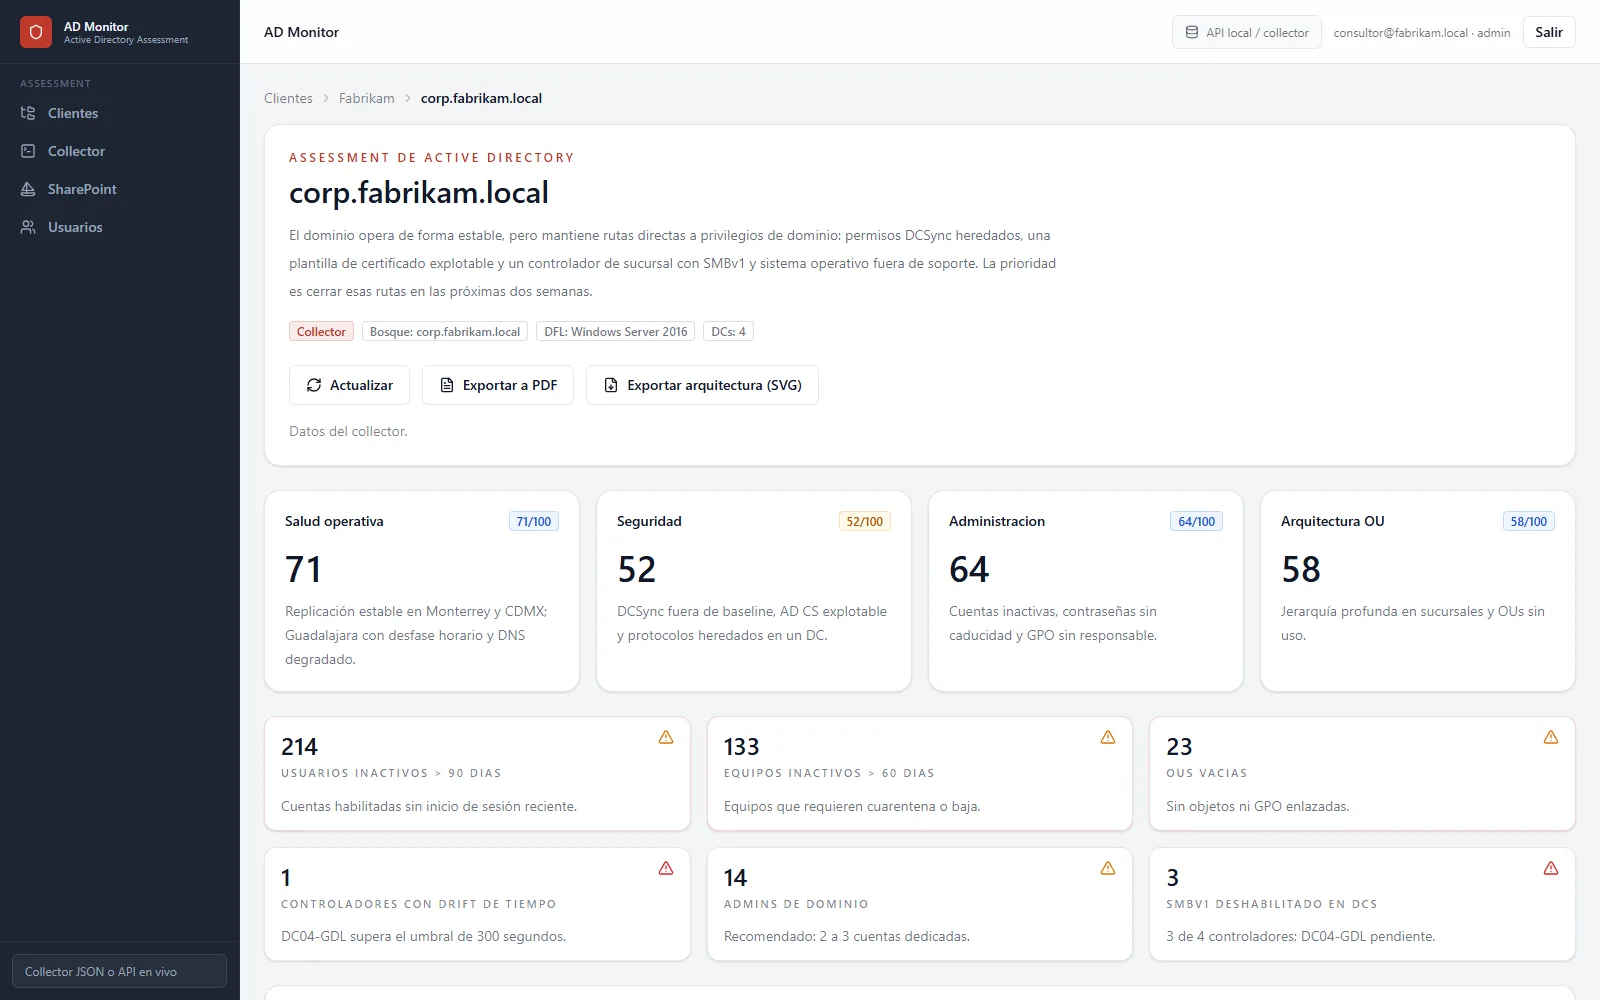
Task: Click the DC04-GDL drift description text
Action: (x=423, y=936)
